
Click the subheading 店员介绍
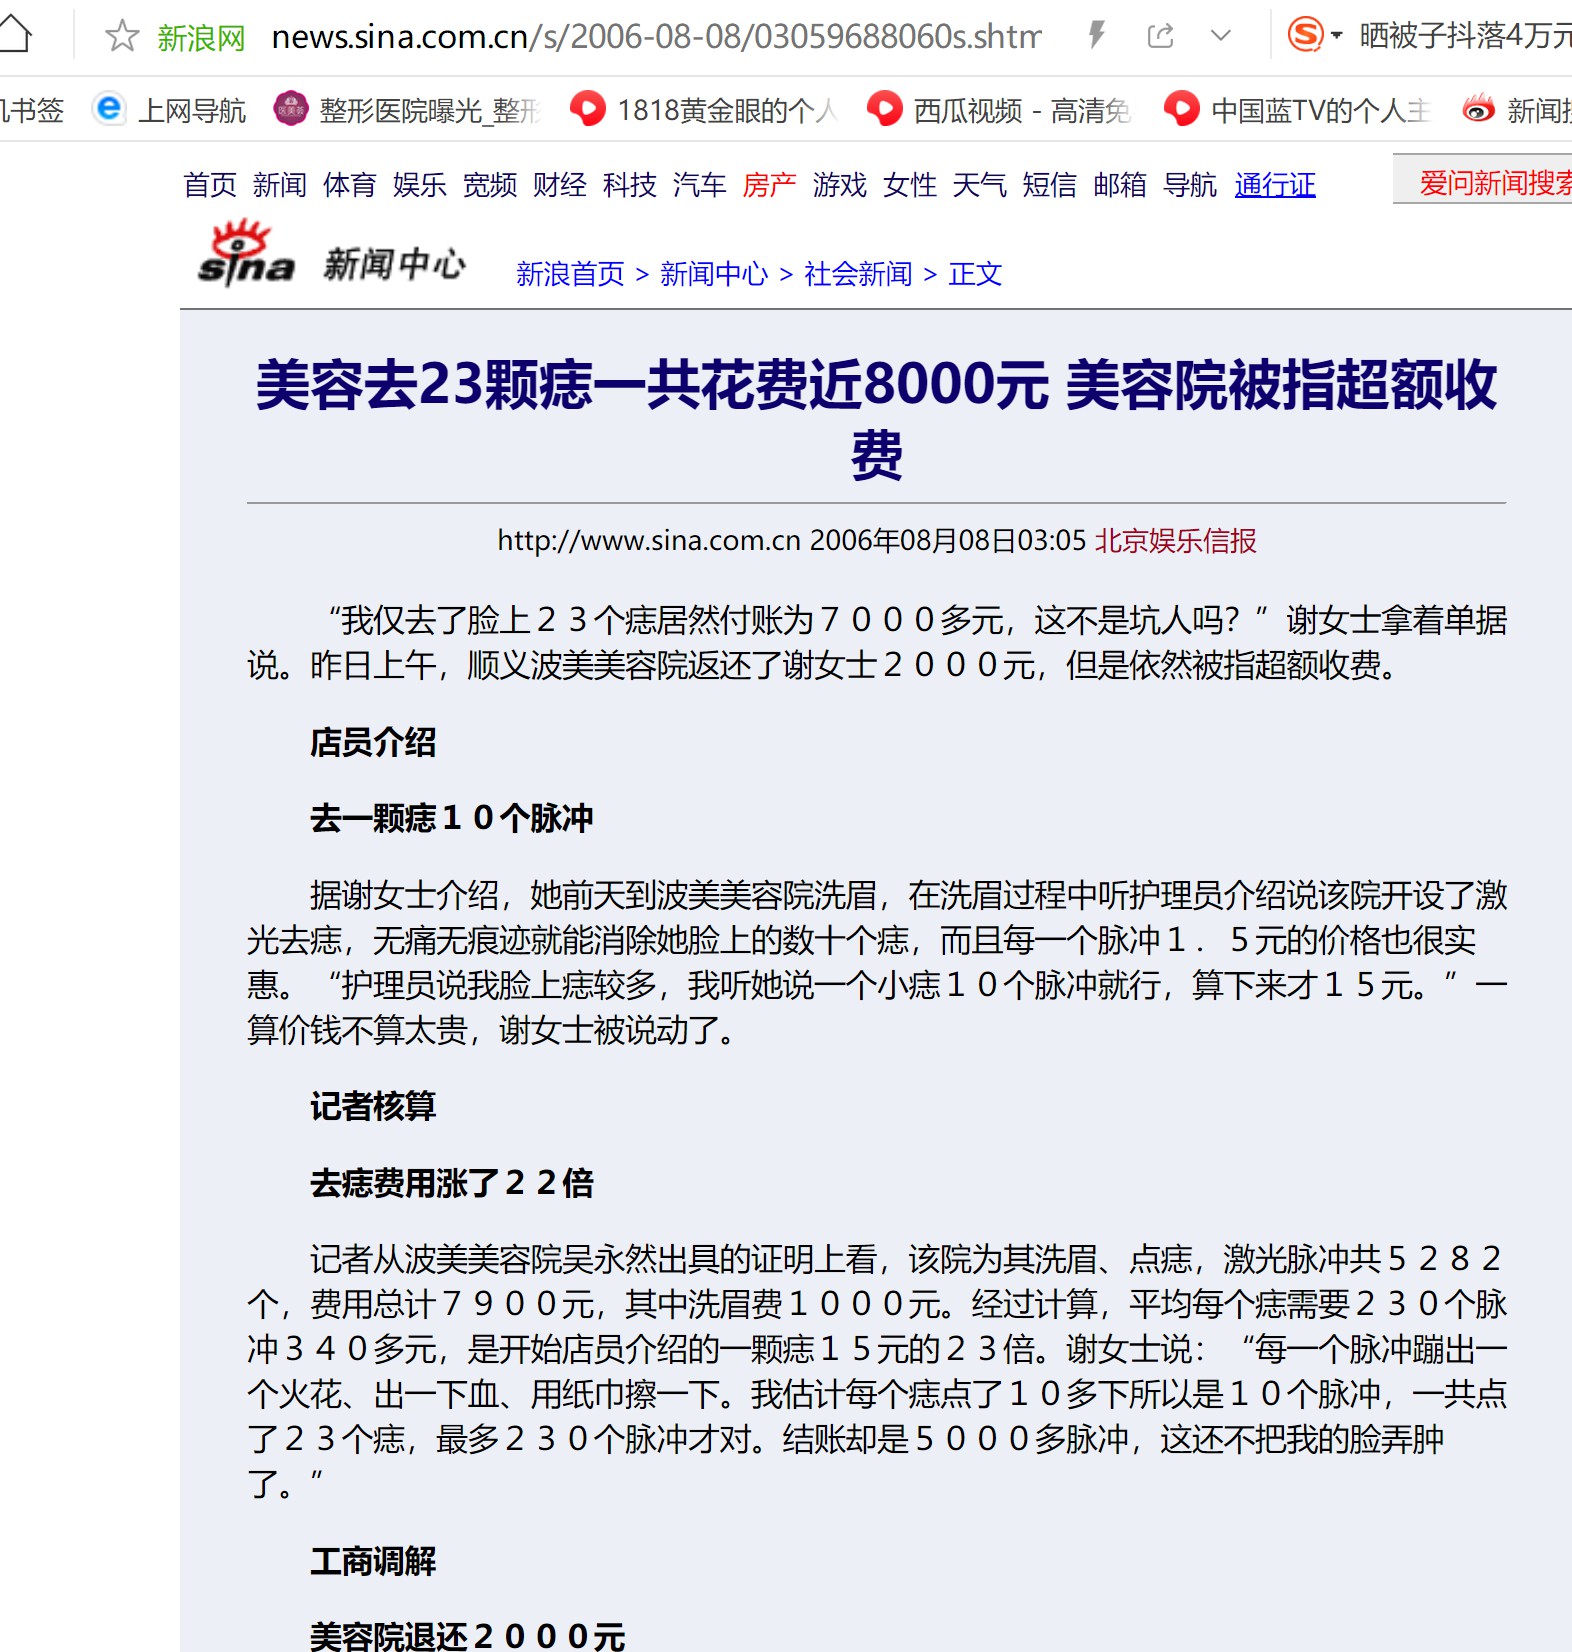pos(373,742)
